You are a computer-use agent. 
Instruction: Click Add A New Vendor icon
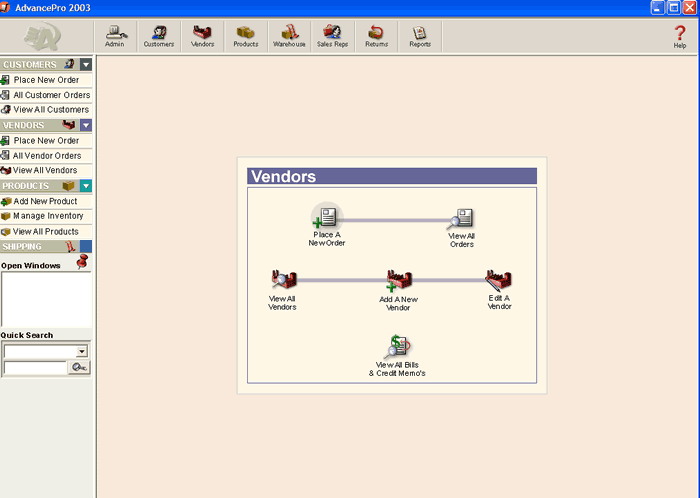coord(399,281)
